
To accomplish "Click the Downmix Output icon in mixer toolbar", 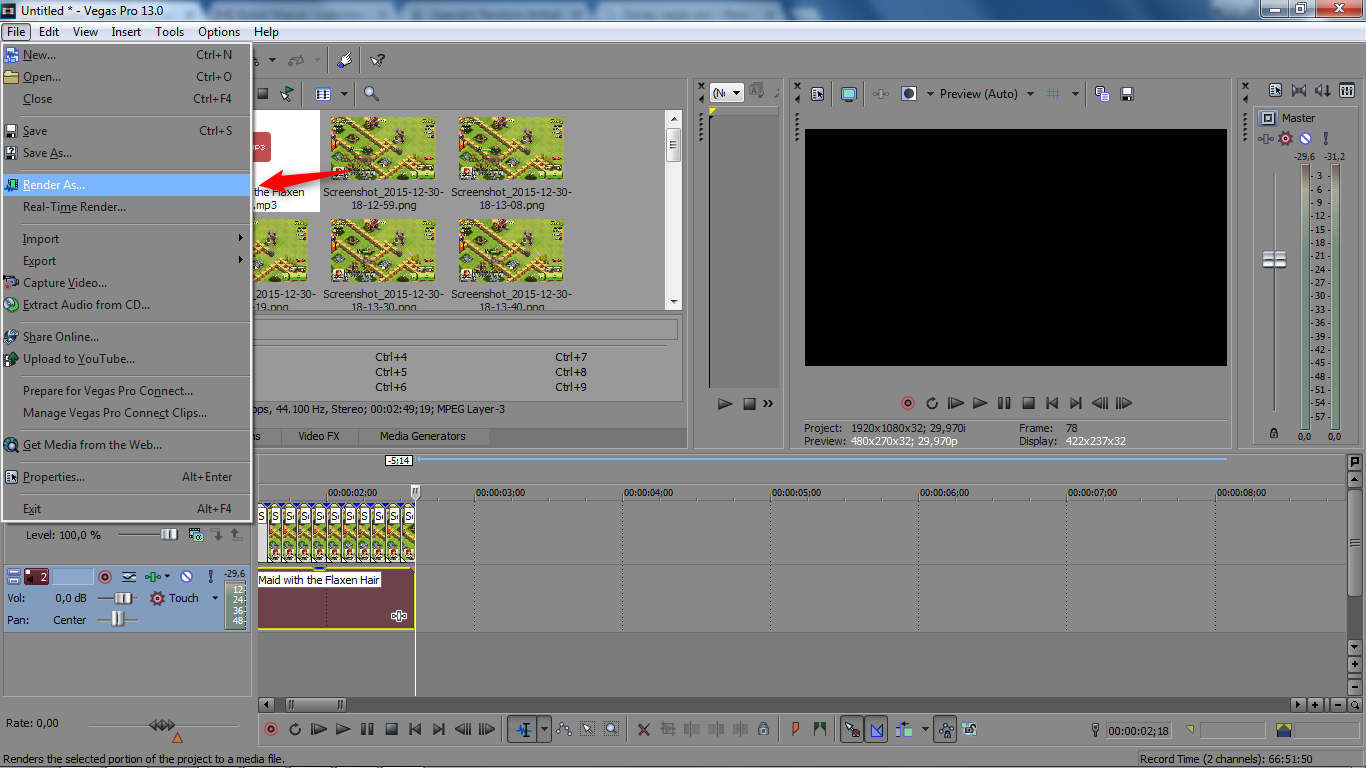I will tap(1299, 91).
